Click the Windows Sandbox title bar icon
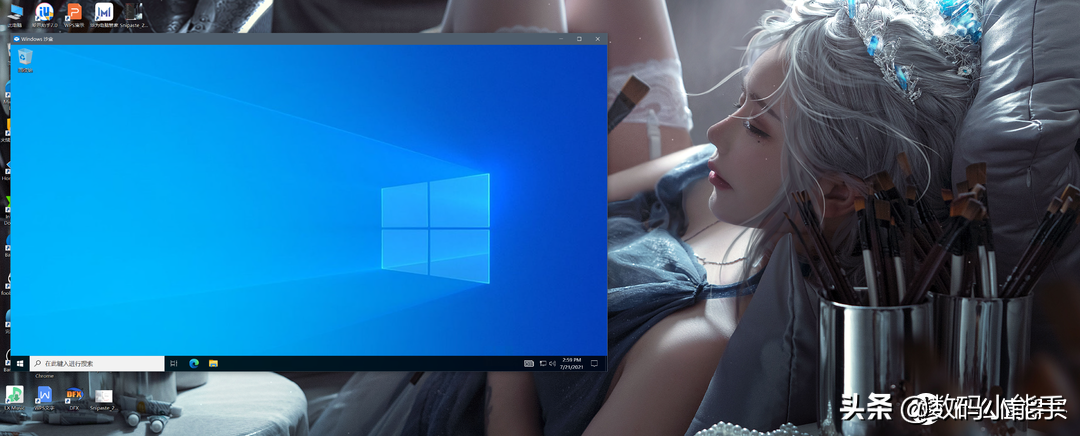1080x436 pixels. tap(17, 39)
